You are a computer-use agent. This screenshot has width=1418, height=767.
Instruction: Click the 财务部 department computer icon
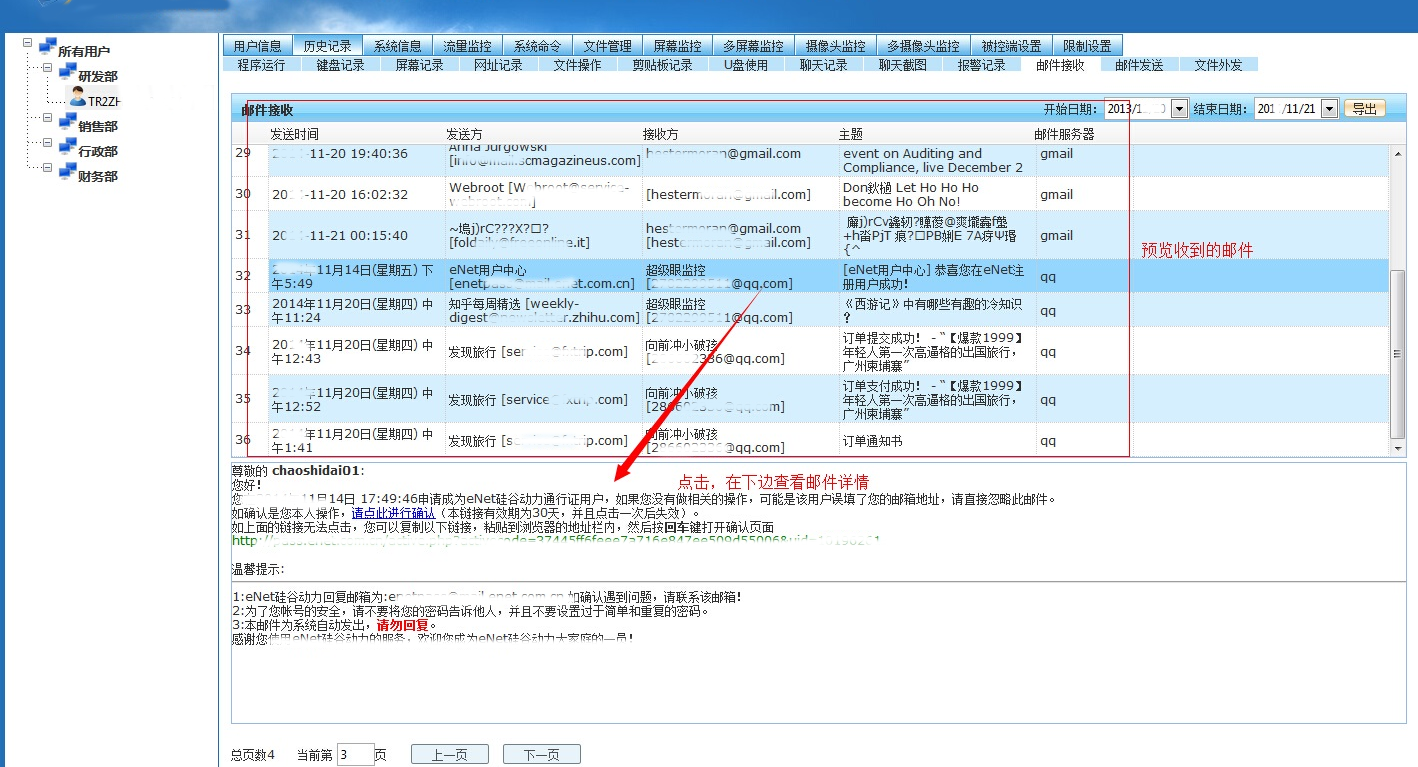[x=67, y=173]
